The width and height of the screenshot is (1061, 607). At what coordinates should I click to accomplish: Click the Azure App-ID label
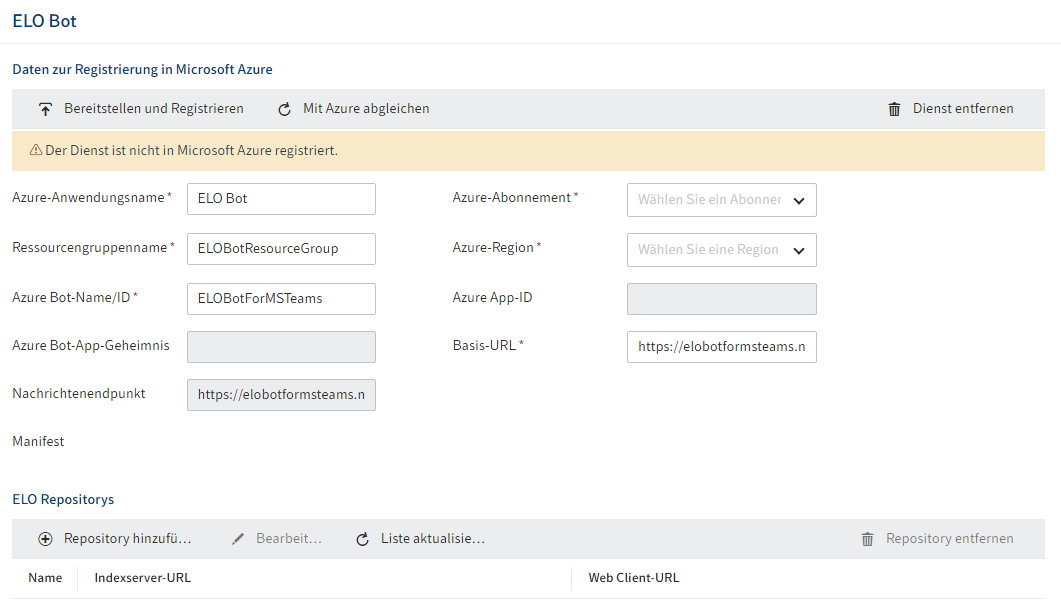493,298
